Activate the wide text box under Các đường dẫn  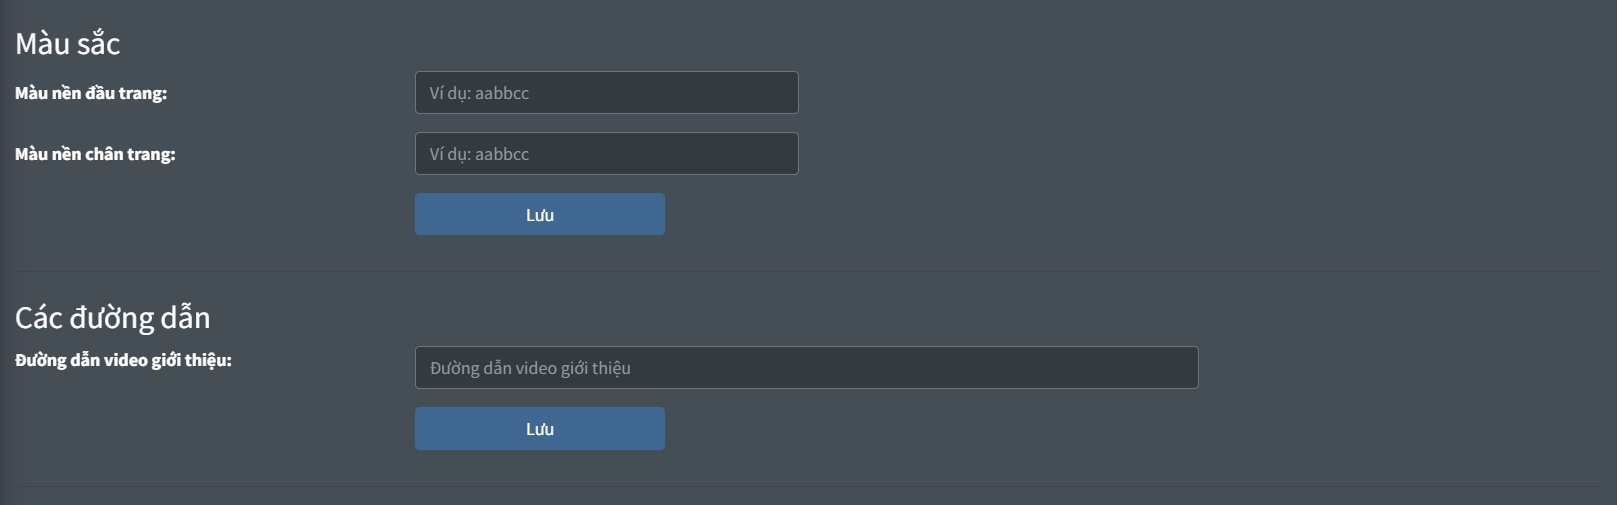[806, 368]
